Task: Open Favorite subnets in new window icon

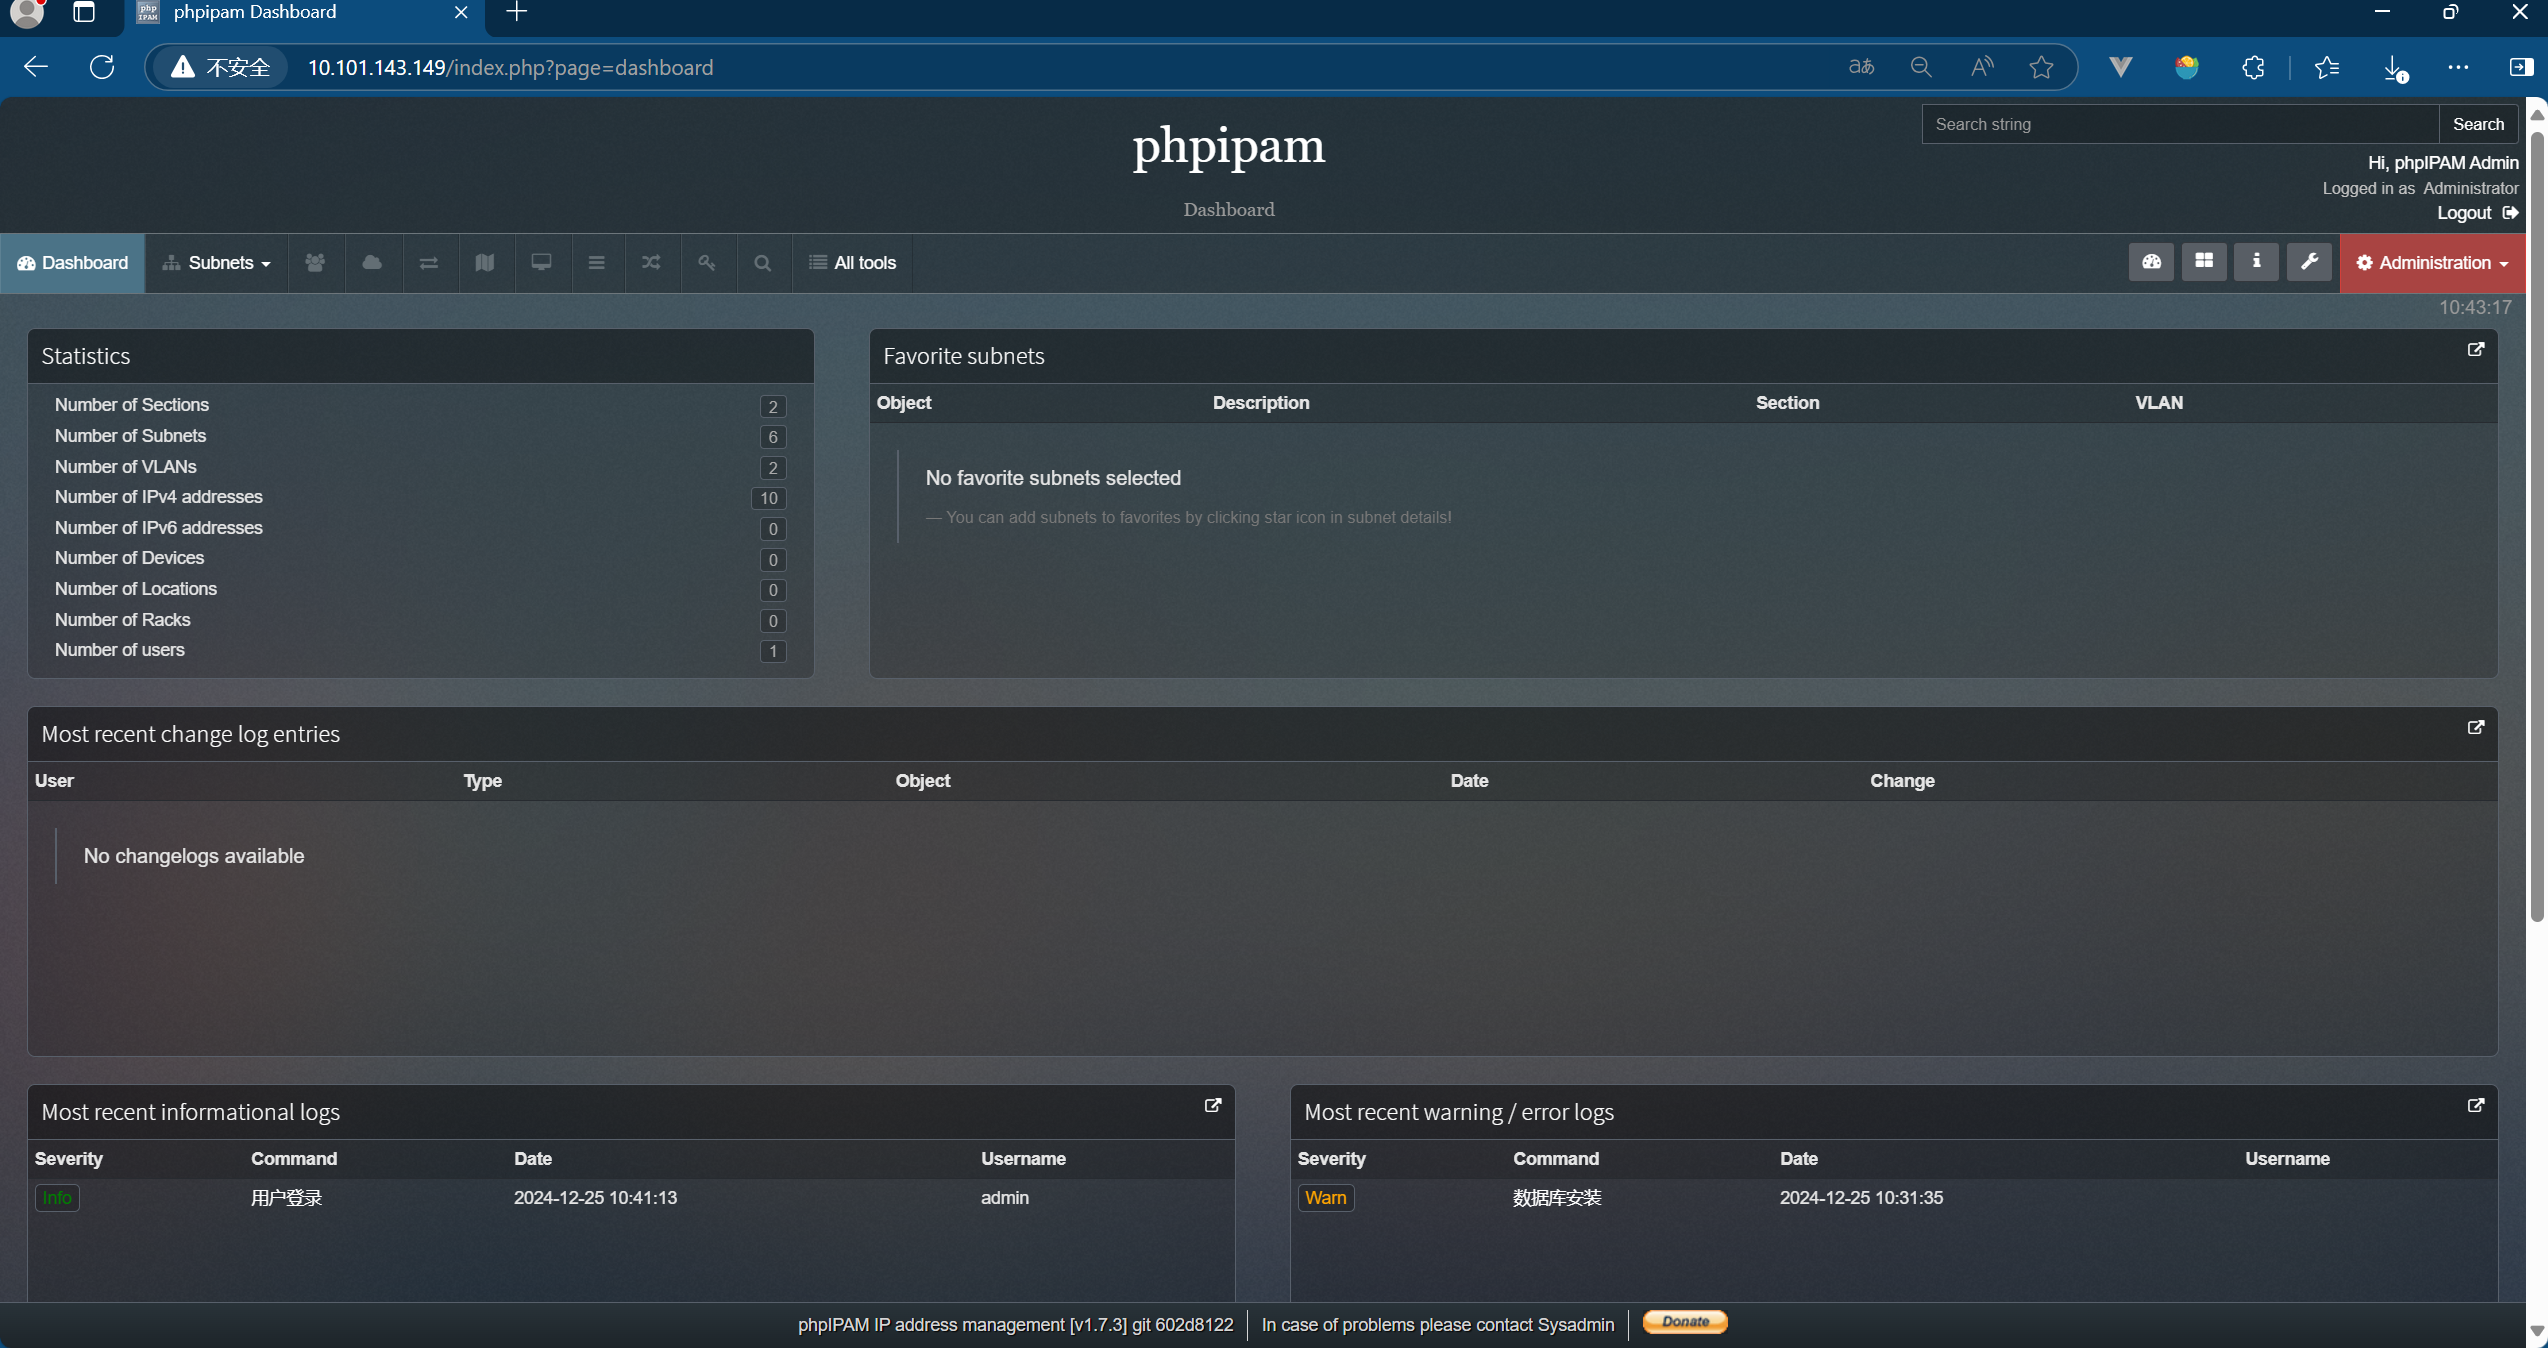Action: click(2476, 350)
